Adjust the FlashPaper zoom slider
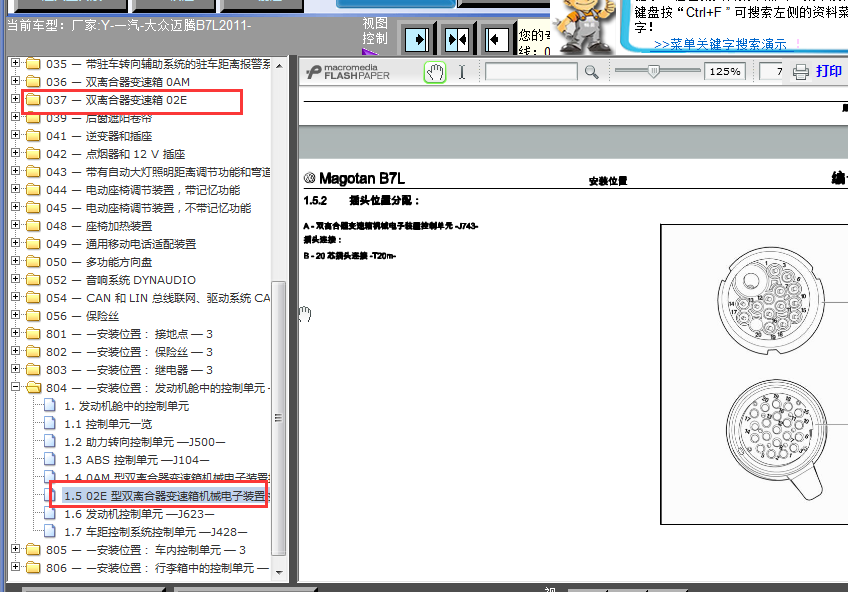This screenshot has width=848, height=592. click(654, 71)
